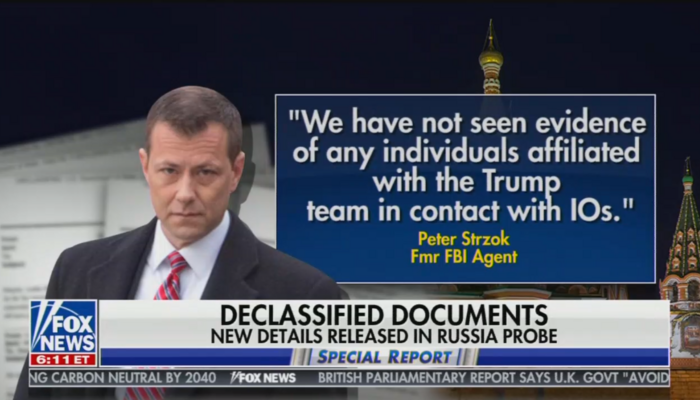Screen dimensions: 700x400
Task: Click the 'Fmr FBI Agent' title text
Action: tap(464, 257)
